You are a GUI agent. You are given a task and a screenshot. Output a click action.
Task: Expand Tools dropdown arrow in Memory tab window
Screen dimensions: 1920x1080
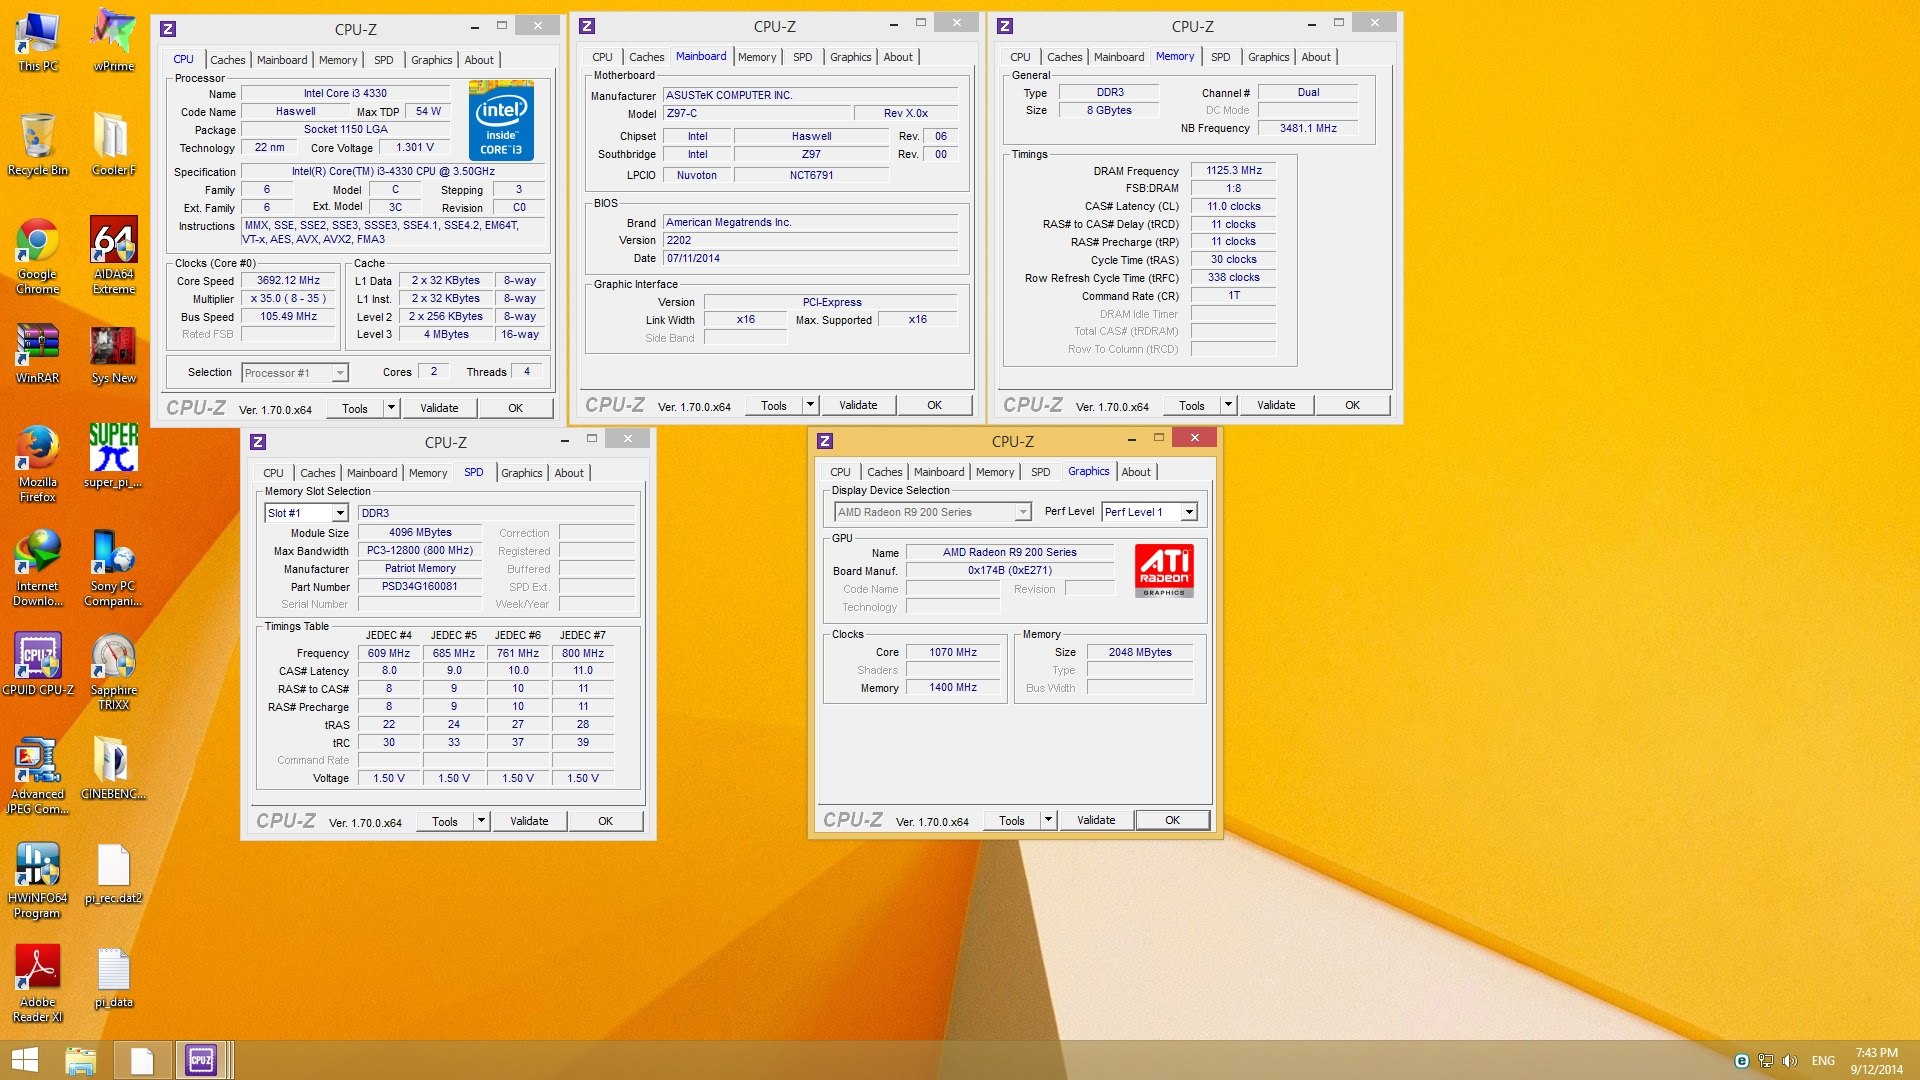click(x=1228, y=405)
